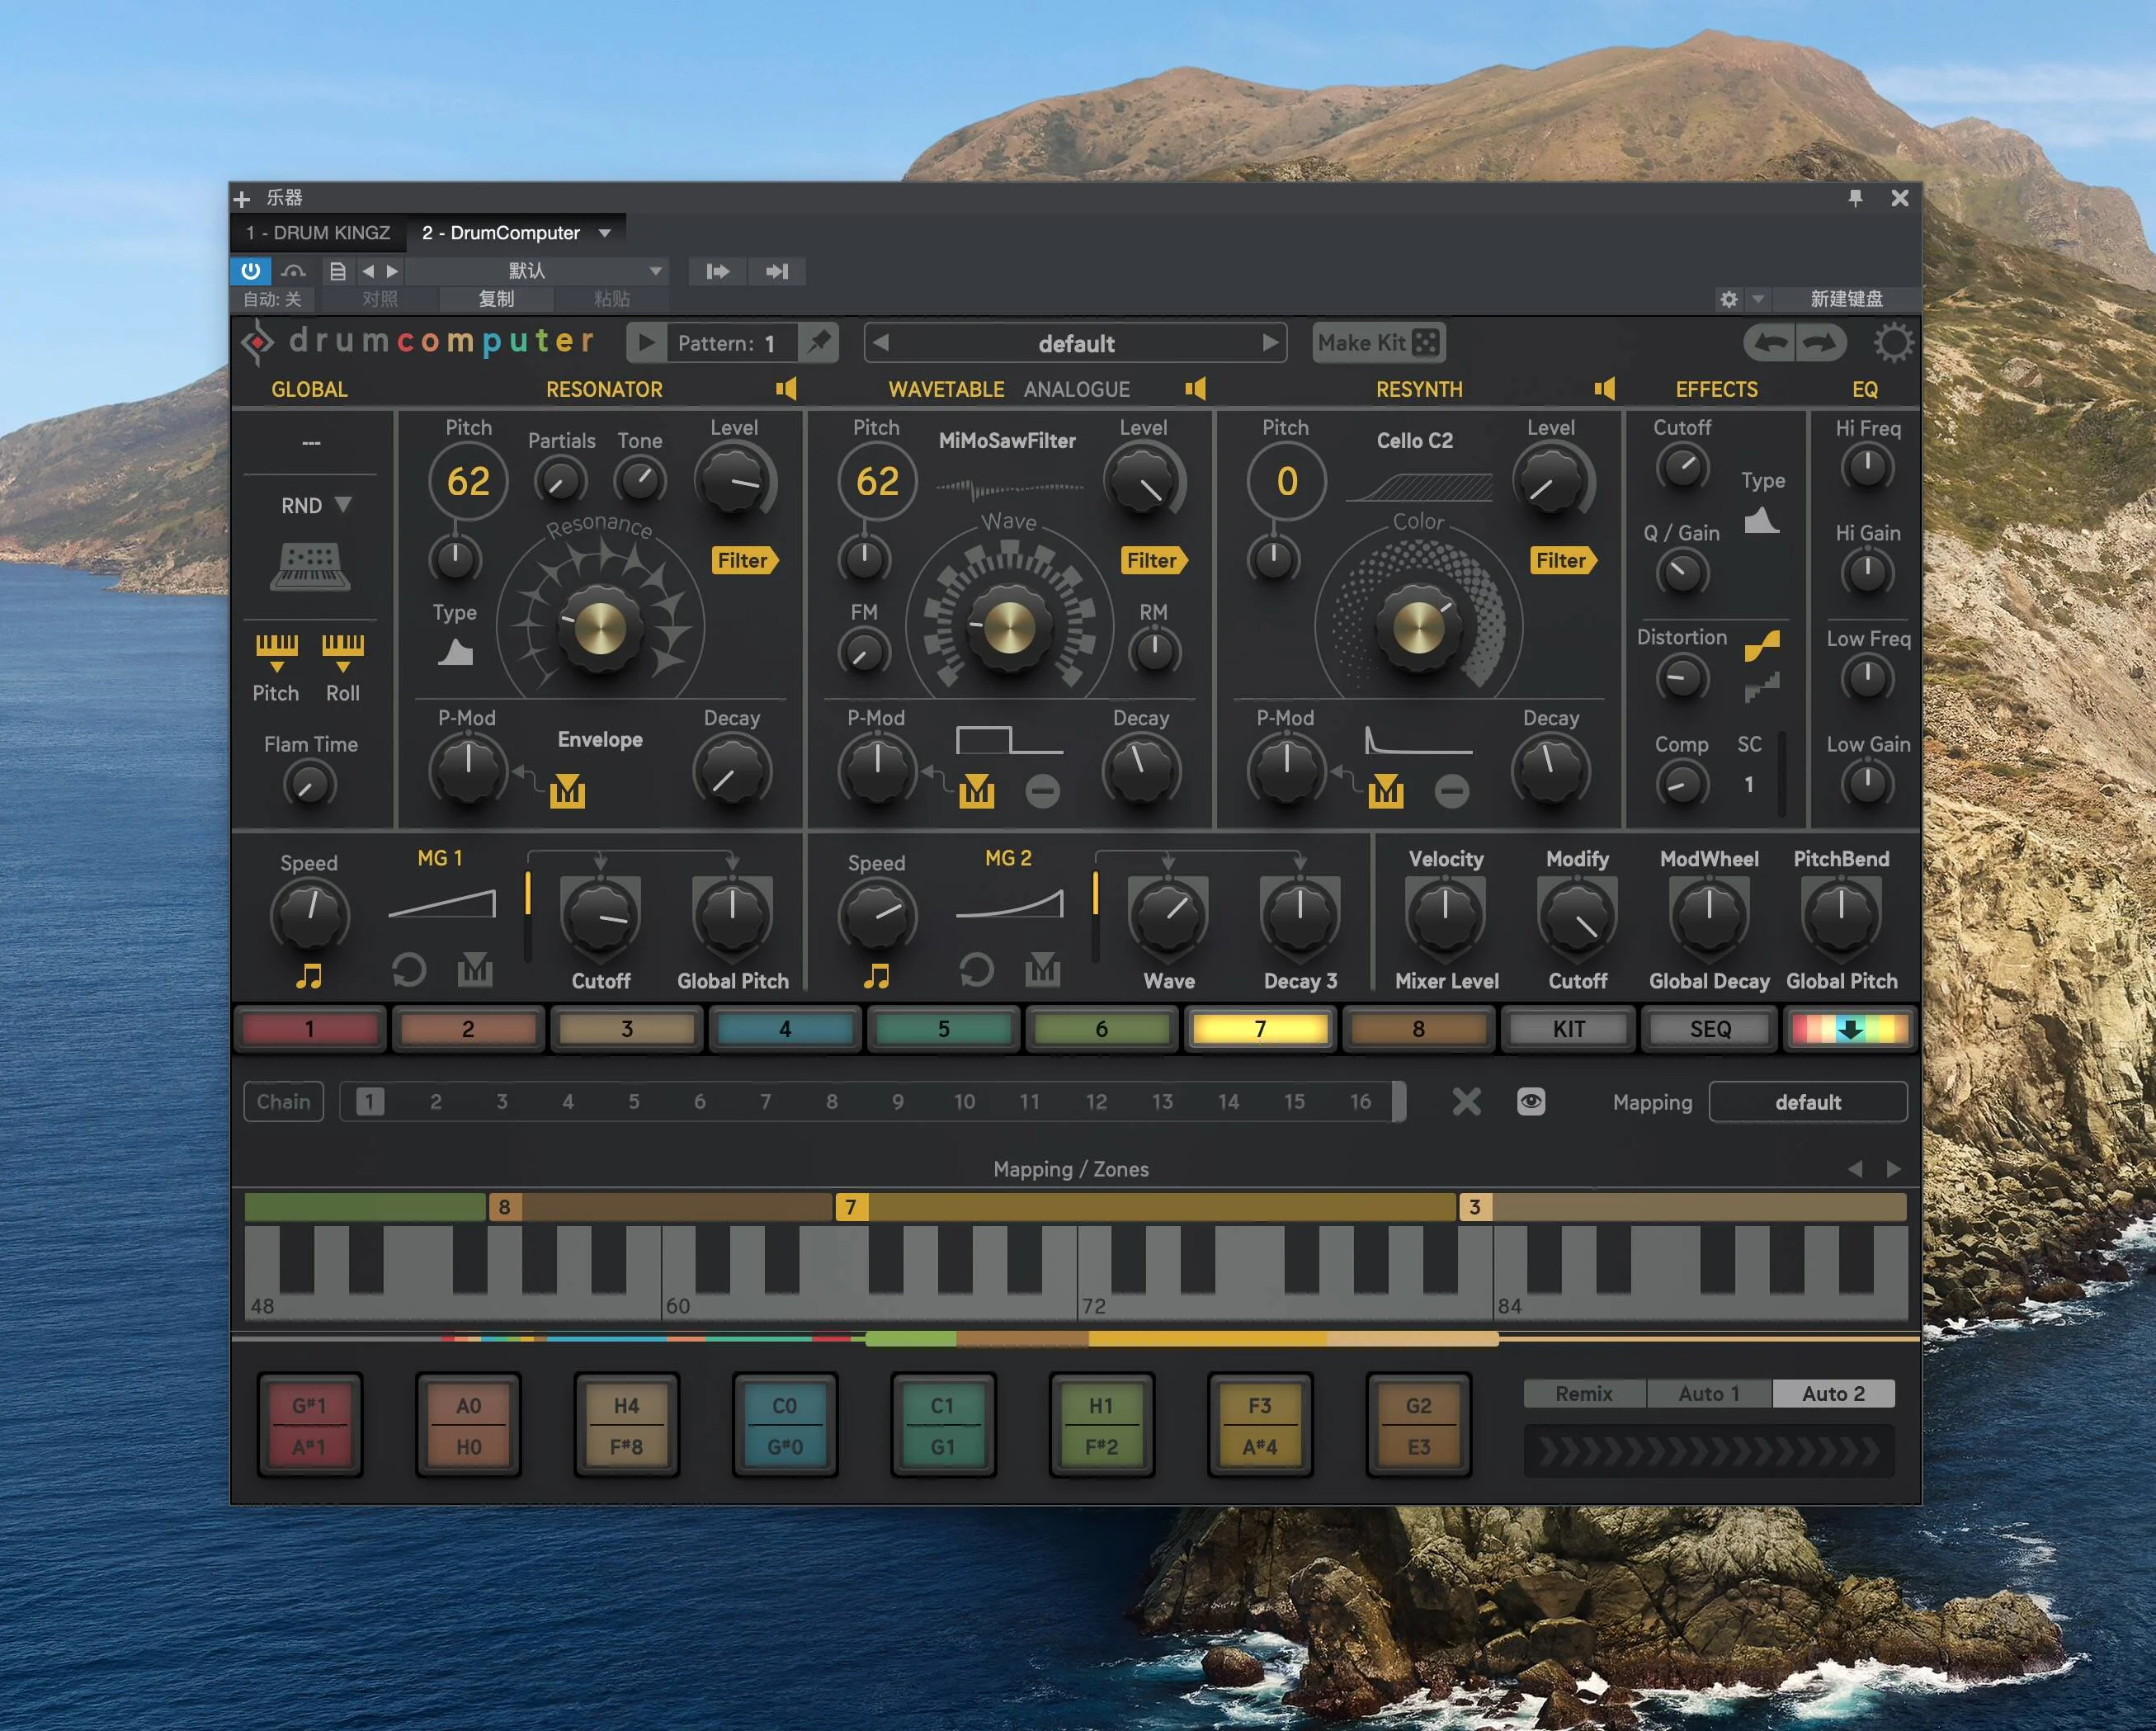Viewport: 2156px width, 1731px height.
Task: Toggle MG 1 tempo sync note icon
Action: point(309,976)
